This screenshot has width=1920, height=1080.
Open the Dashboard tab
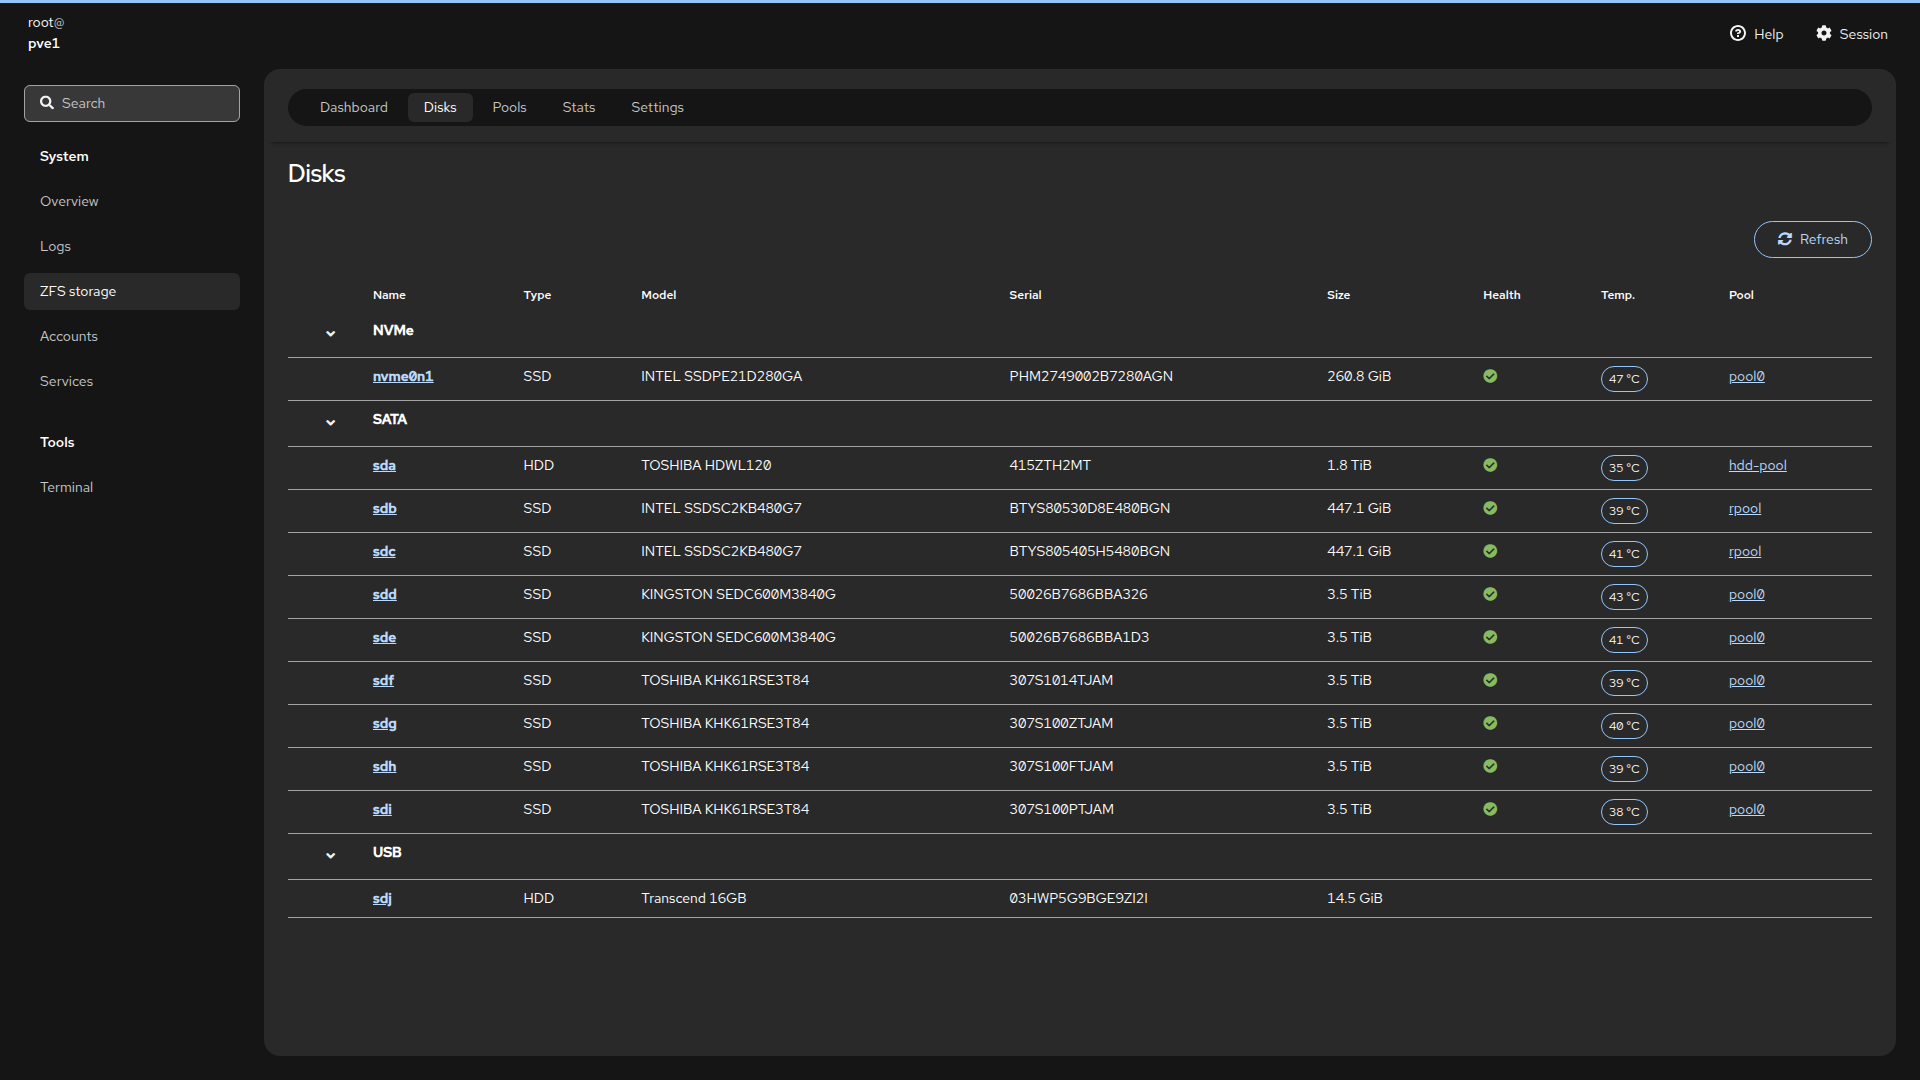point(353,107)
